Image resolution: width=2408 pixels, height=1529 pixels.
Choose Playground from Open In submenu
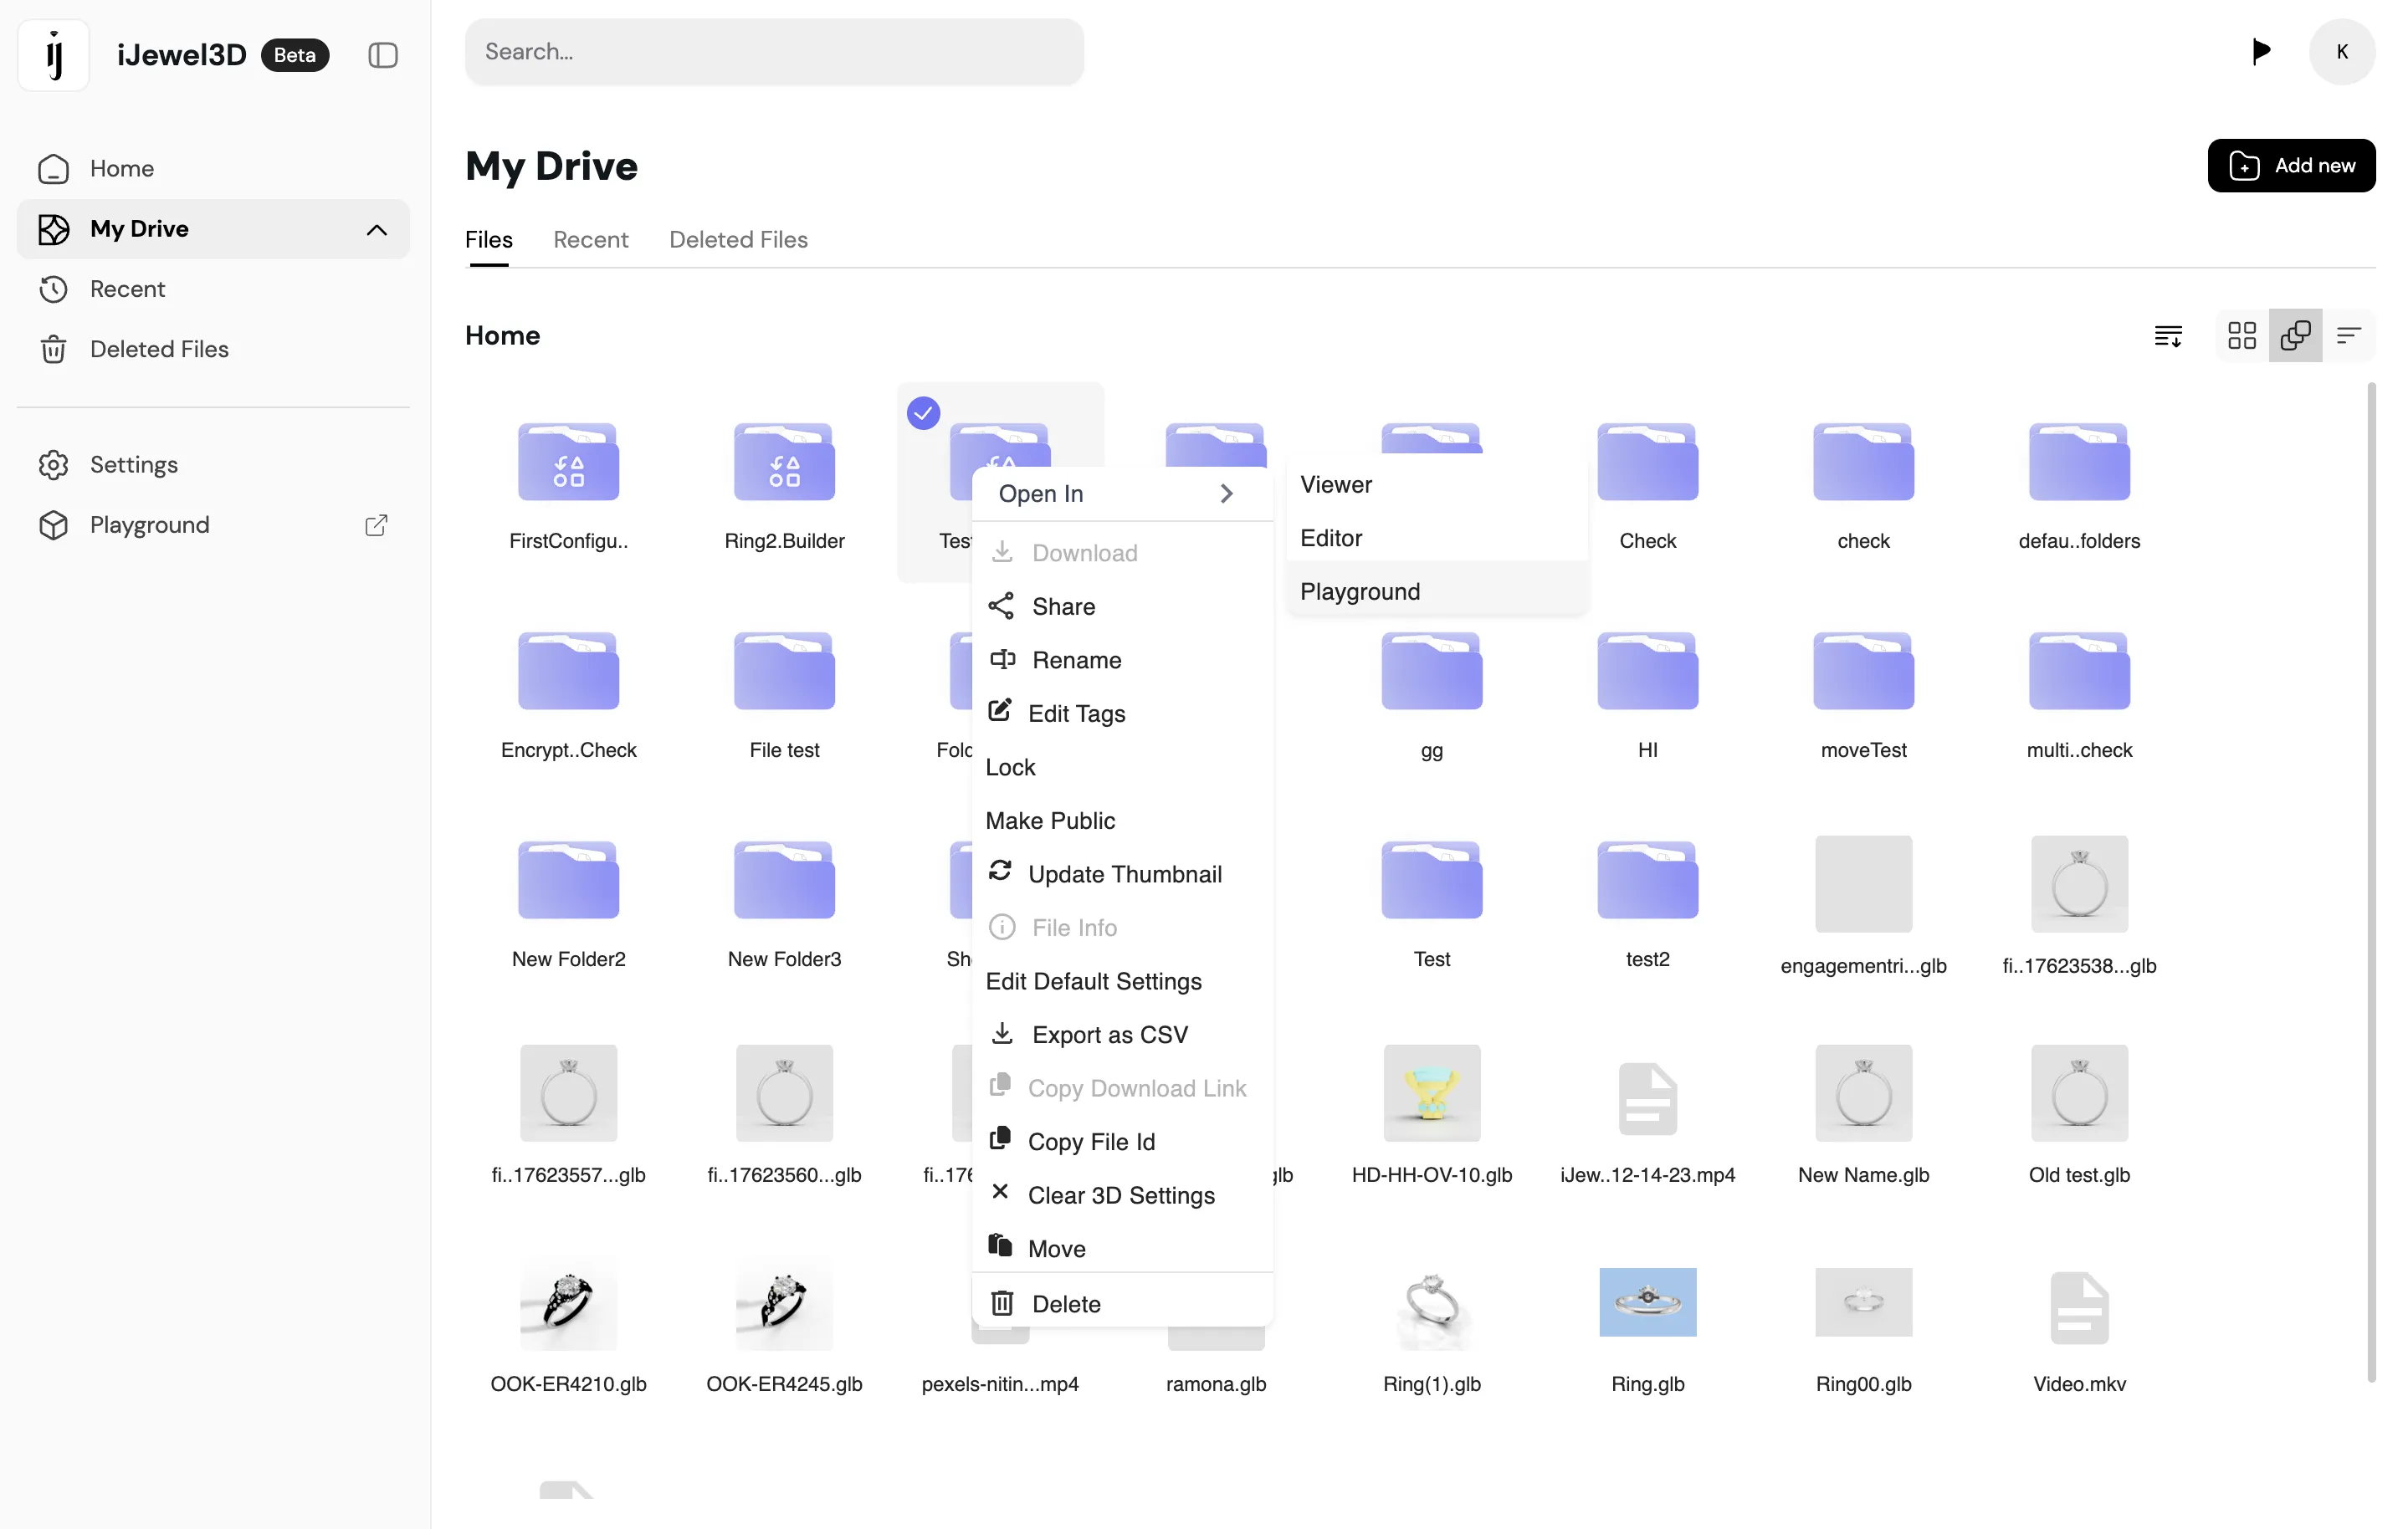click(1359, 591)
